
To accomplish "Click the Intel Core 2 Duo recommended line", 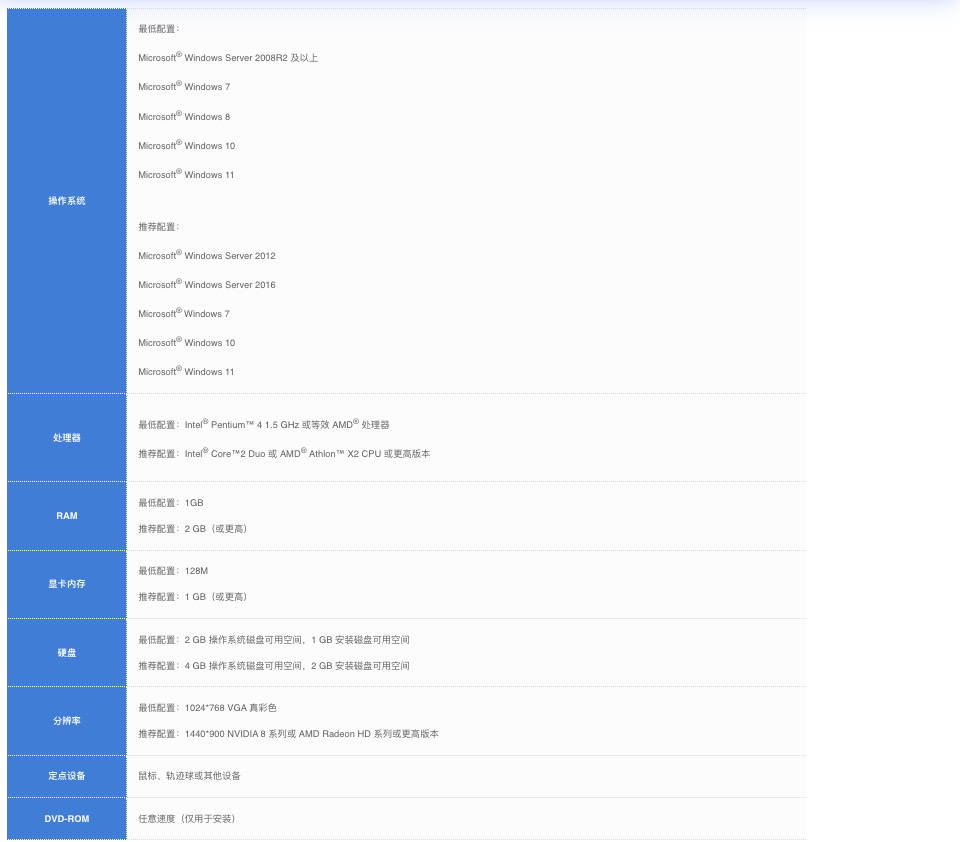I will click(284, 453).
